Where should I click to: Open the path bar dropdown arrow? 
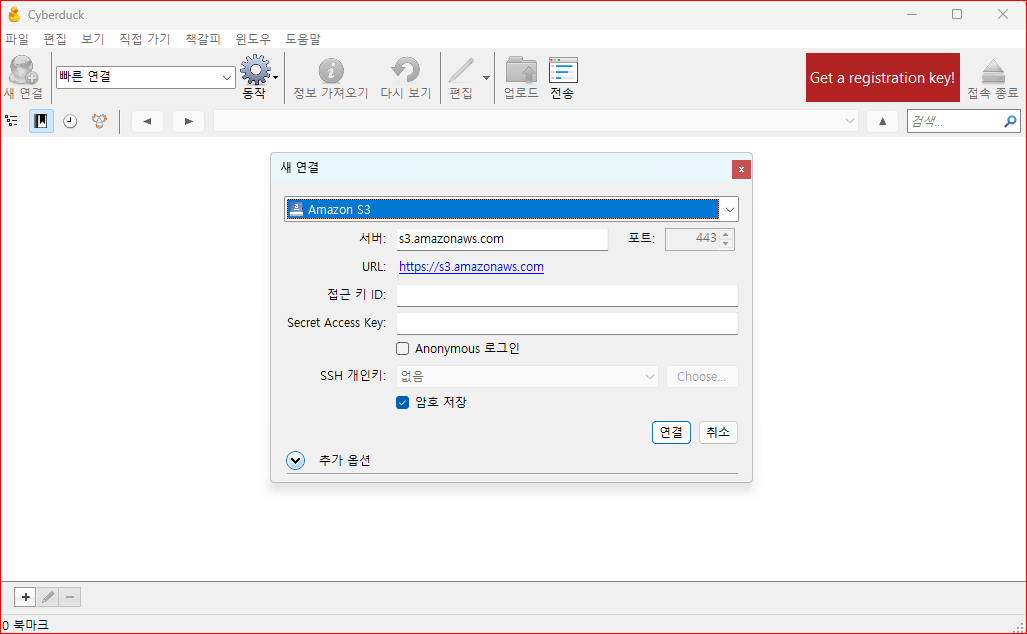pos(850,121)
